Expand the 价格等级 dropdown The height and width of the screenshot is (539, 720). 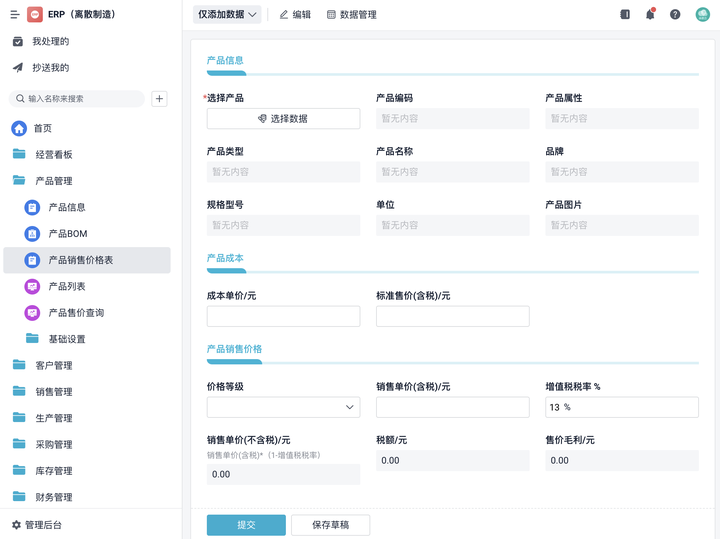[x=283, y=407]
